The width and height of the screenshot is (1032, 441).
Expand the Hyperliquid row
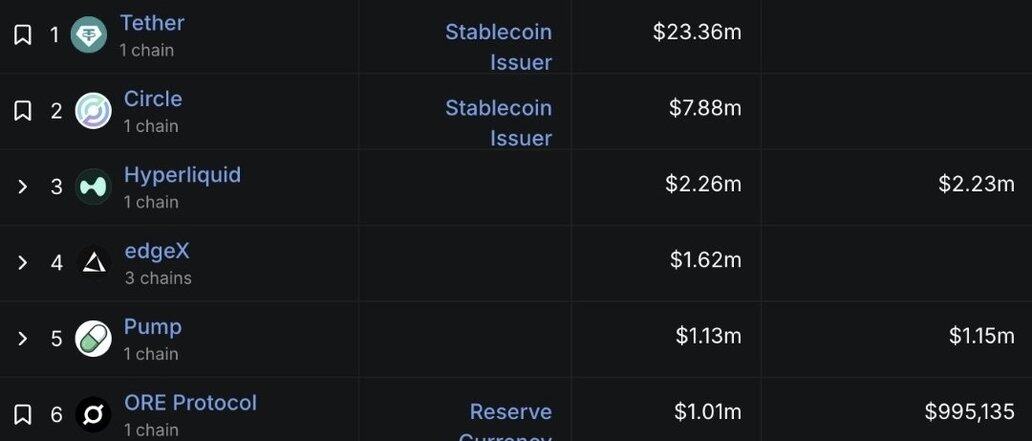(x=23, y=187)
